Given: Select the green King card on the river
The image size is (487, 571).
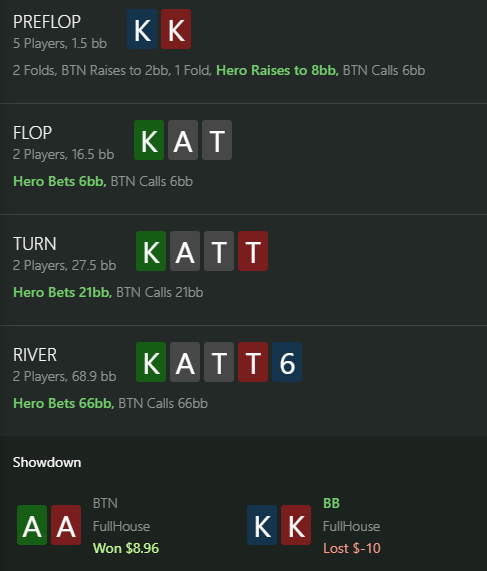Looking at the screenshot, I should [x=151, y=362].
